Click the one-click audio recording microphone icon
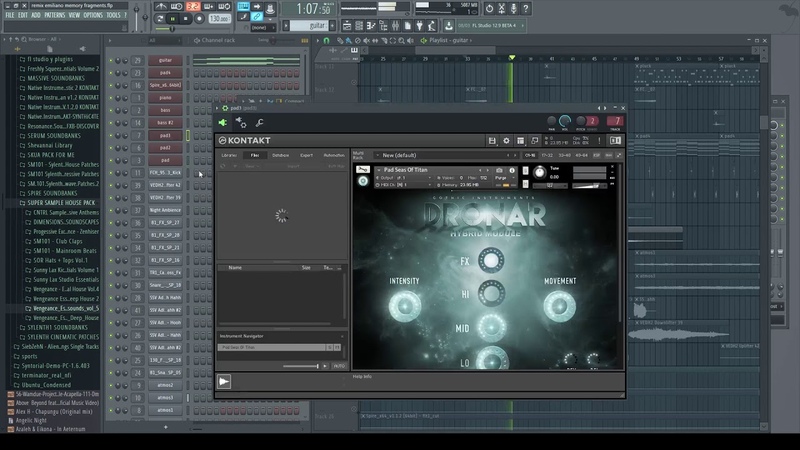 [x=513, y=8]
